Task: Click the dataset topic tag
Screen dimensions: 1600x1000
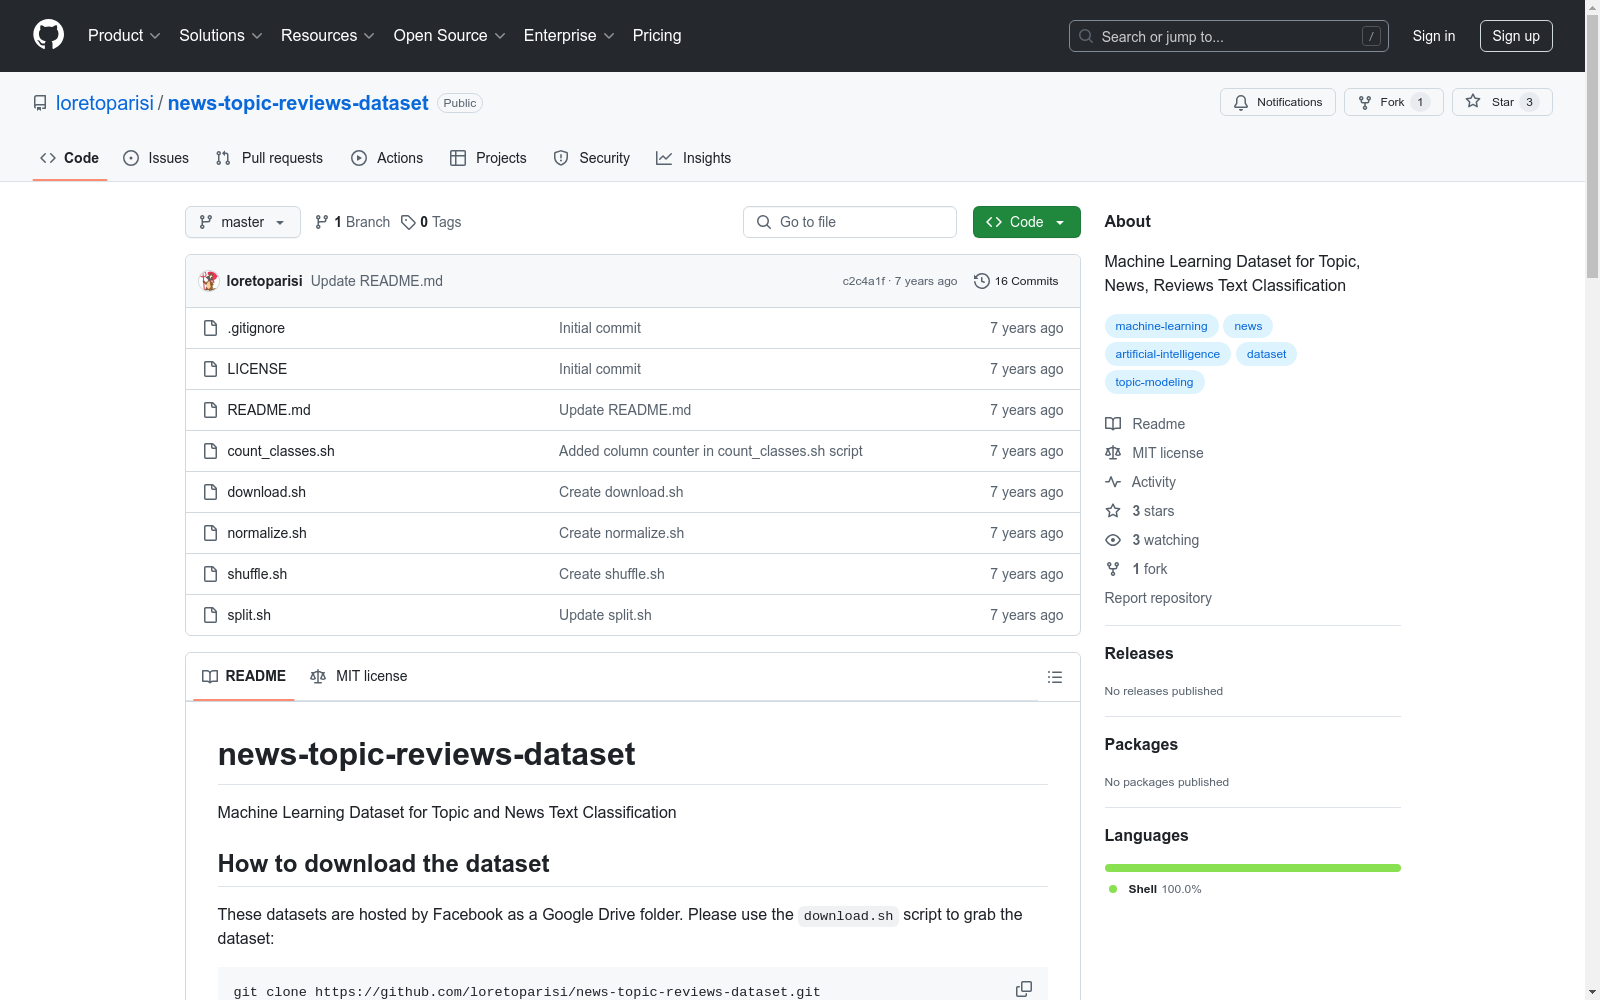Action: coord(1266,354)
